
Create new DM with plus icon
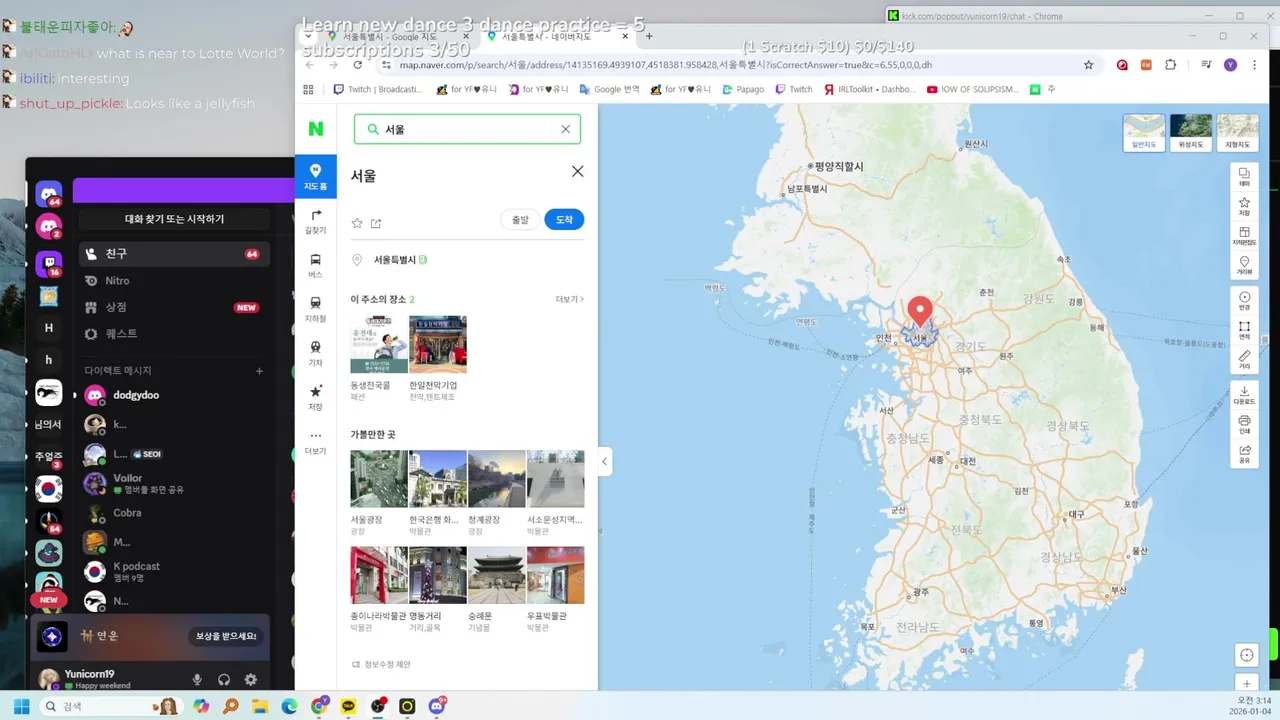259,371
